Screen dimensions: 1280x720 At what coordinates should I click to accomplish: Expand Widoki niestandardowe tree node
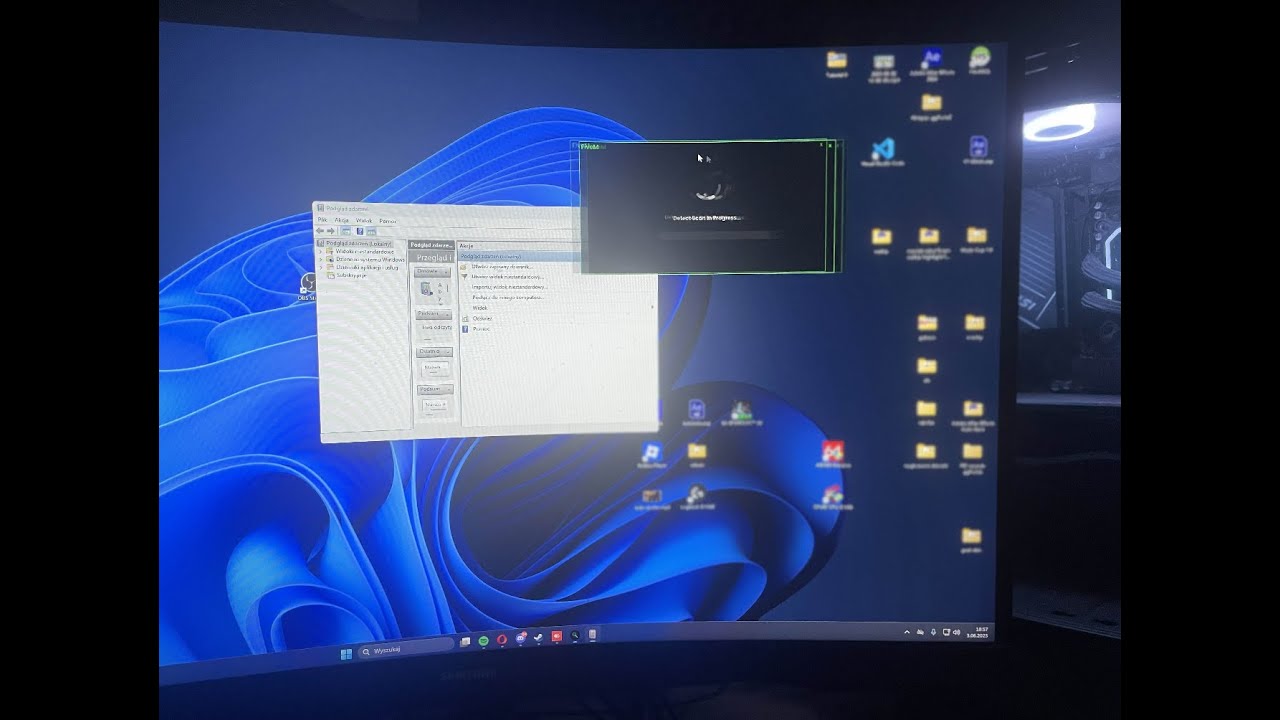click(x=321, y=251)
